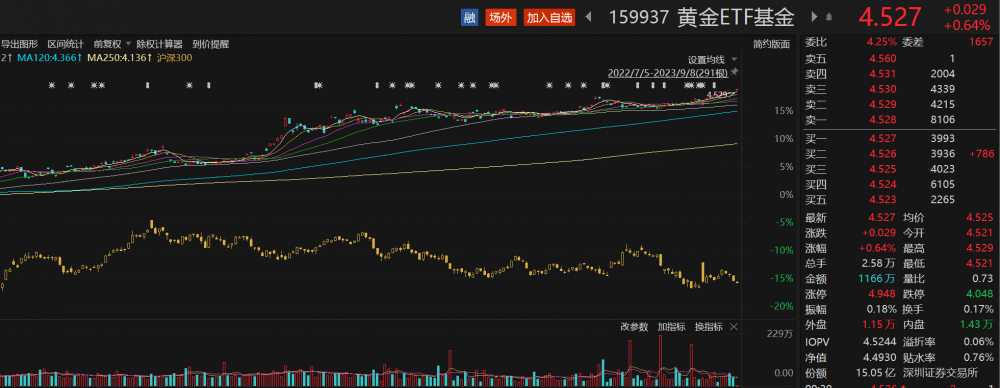
Task: Click 换指标 to switch indicator
Action: pos(709,327)
